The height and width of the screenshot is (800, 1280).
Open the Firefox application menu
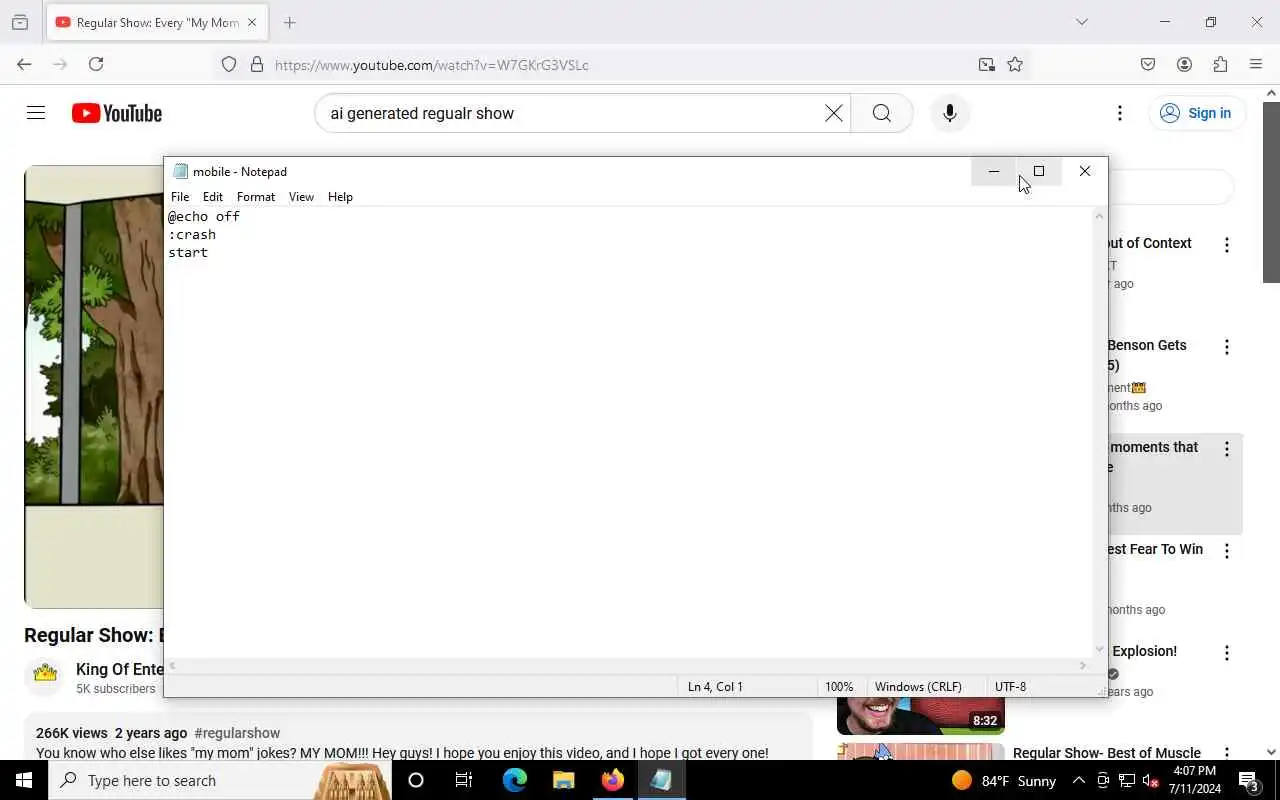1256,64
